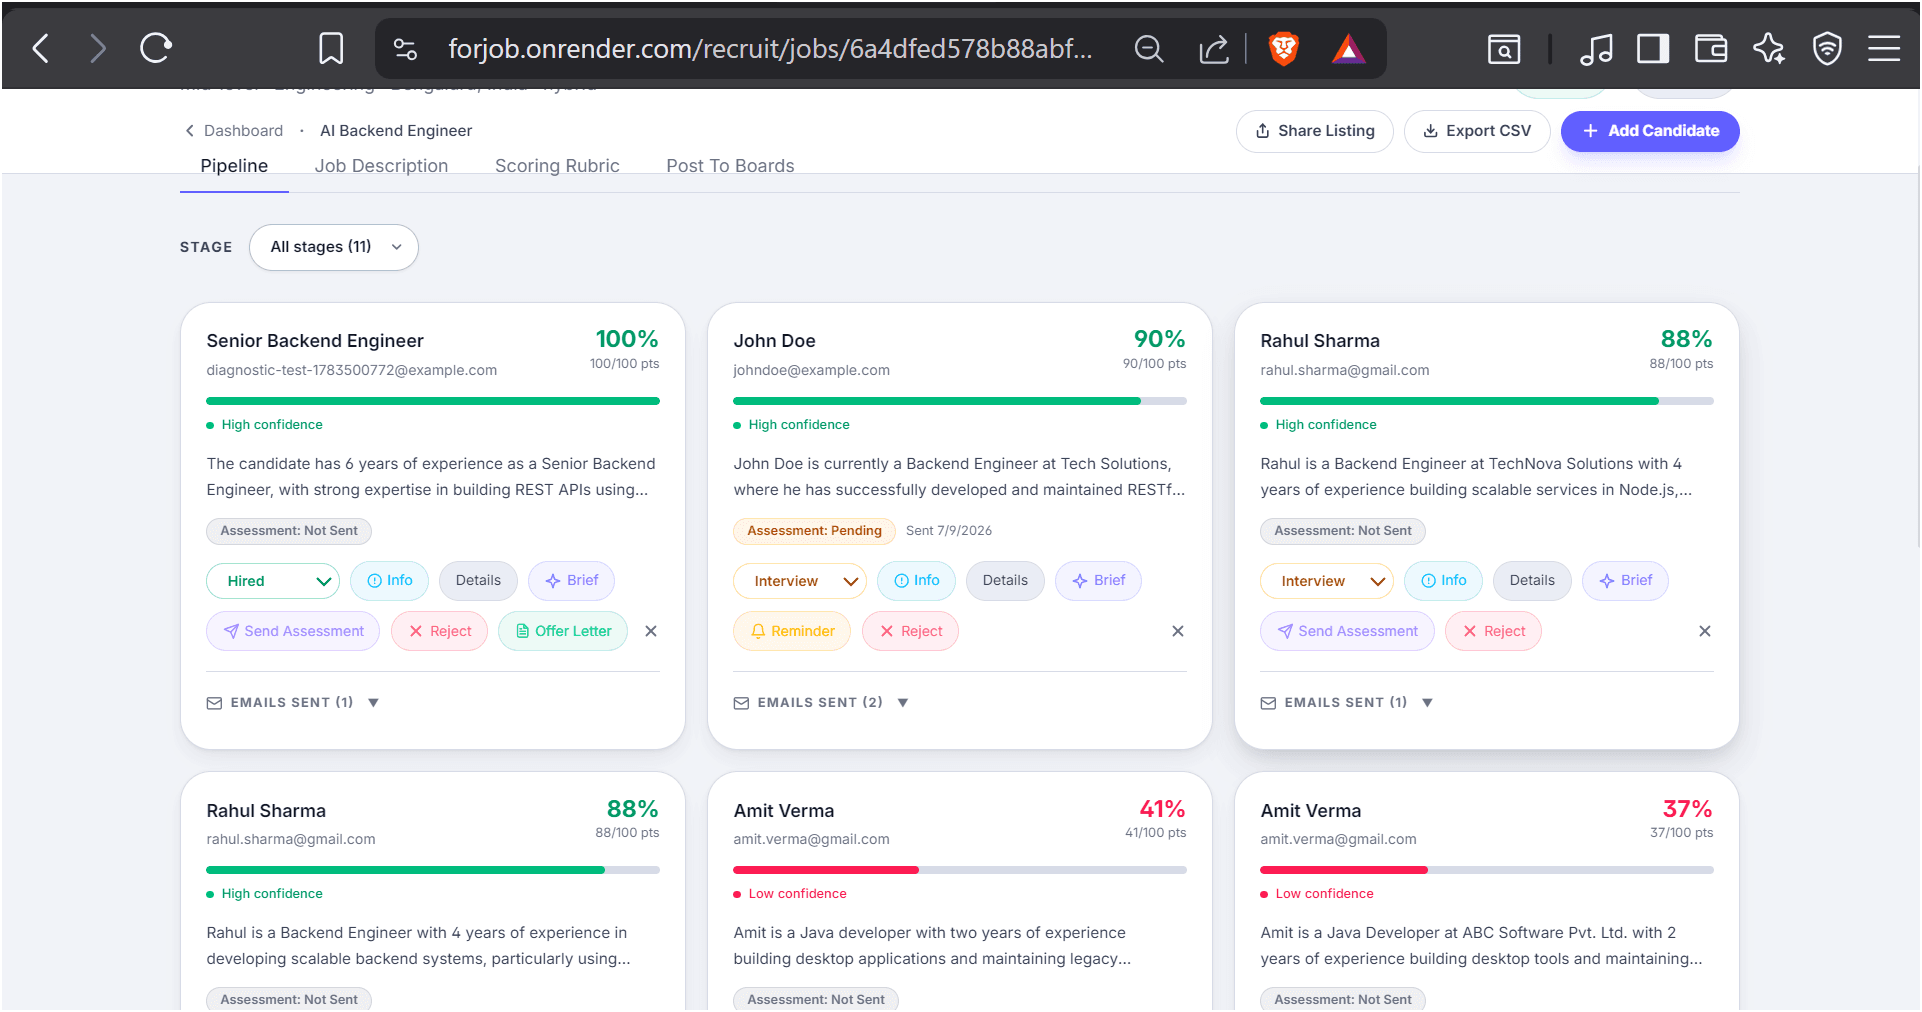1922x1012 pixels.
Task: Switch to Pipeline tab
Action: 234,166
